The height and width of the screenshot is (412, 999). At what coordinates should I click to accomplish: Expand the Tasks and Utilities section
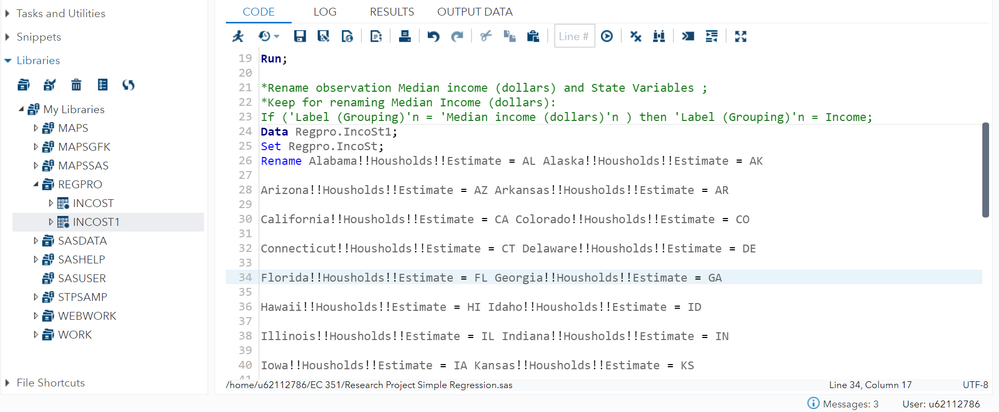point(8,13)
